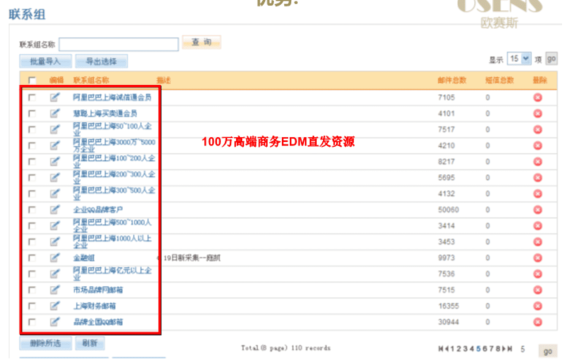Delete the 企业QQ品牌客户 row with 50060
Viewport: 570px width, 360px height.
pos(538,210)
